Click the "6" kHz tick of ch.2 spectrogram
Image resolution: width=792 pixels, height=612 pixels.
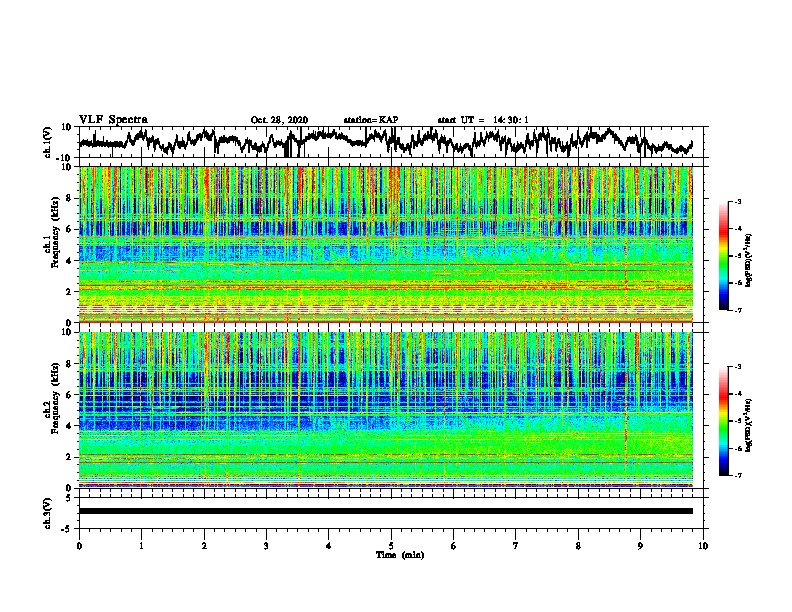pos(70,394)
